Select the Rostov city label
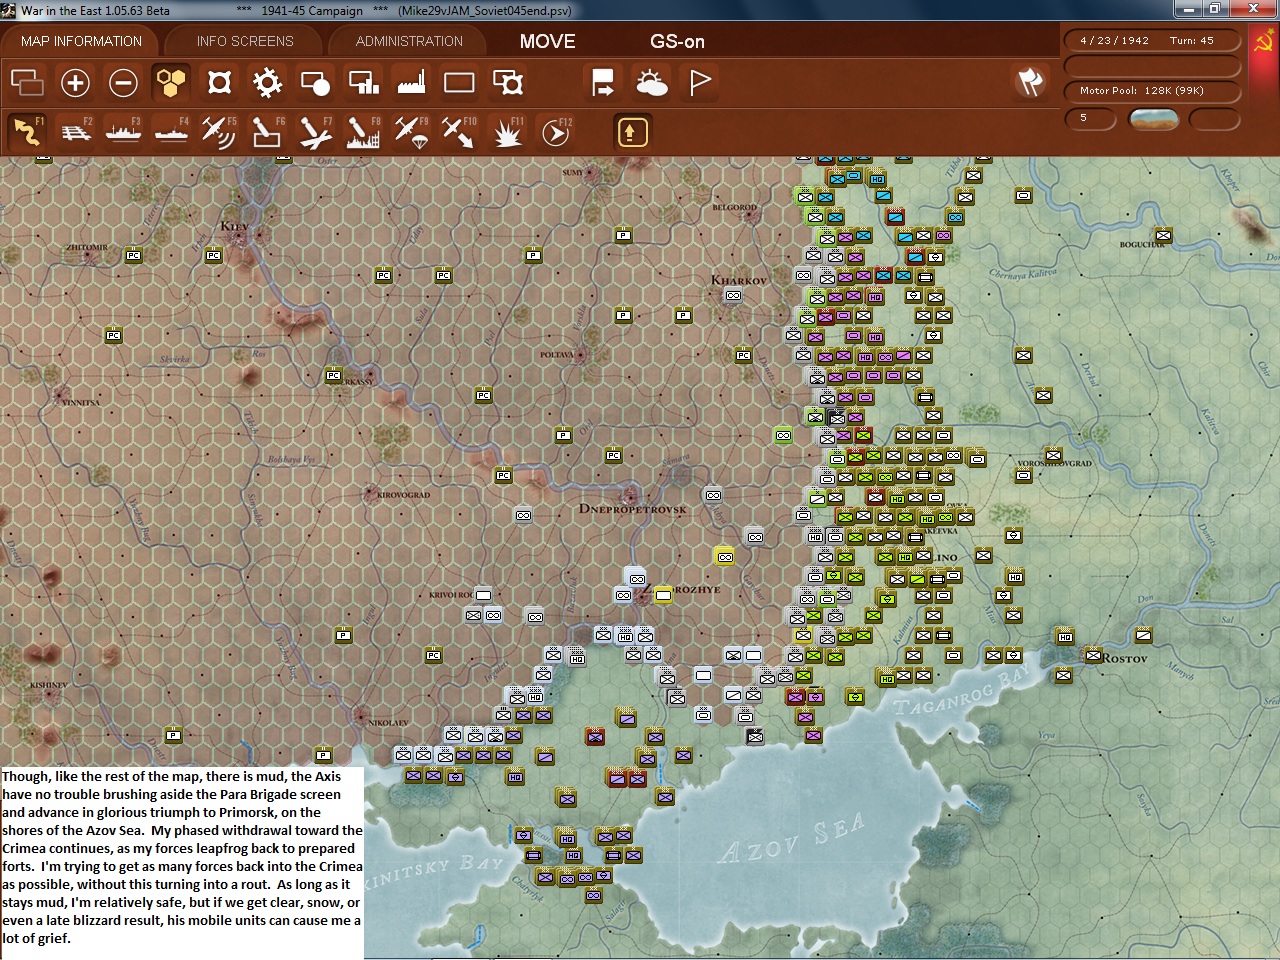The height and width of the screenshot is (960, 1280). coord(1125,658)
